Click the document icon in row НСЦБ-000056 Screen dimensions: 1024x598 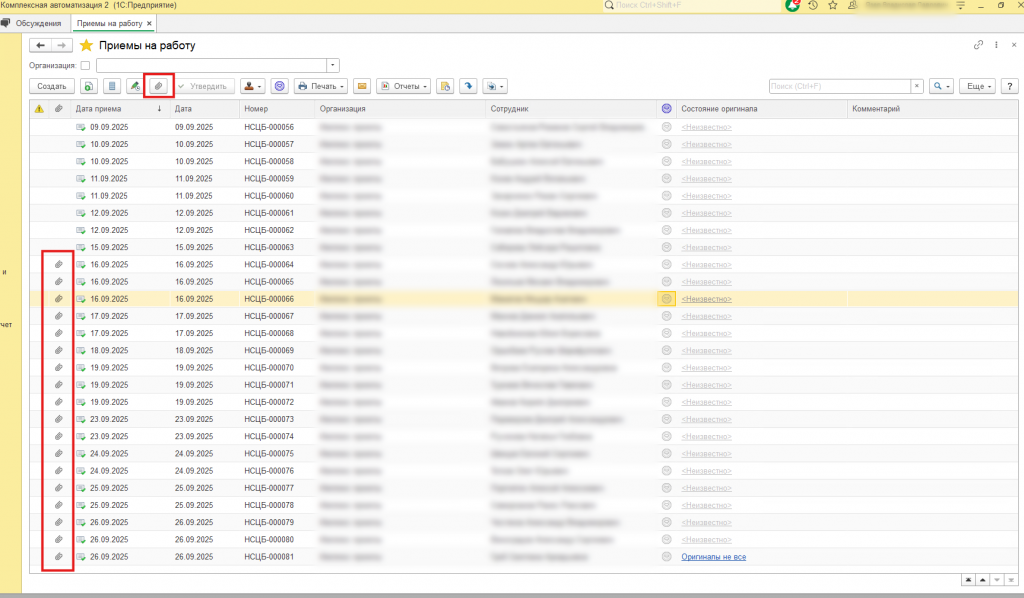[x=81, y=127]
